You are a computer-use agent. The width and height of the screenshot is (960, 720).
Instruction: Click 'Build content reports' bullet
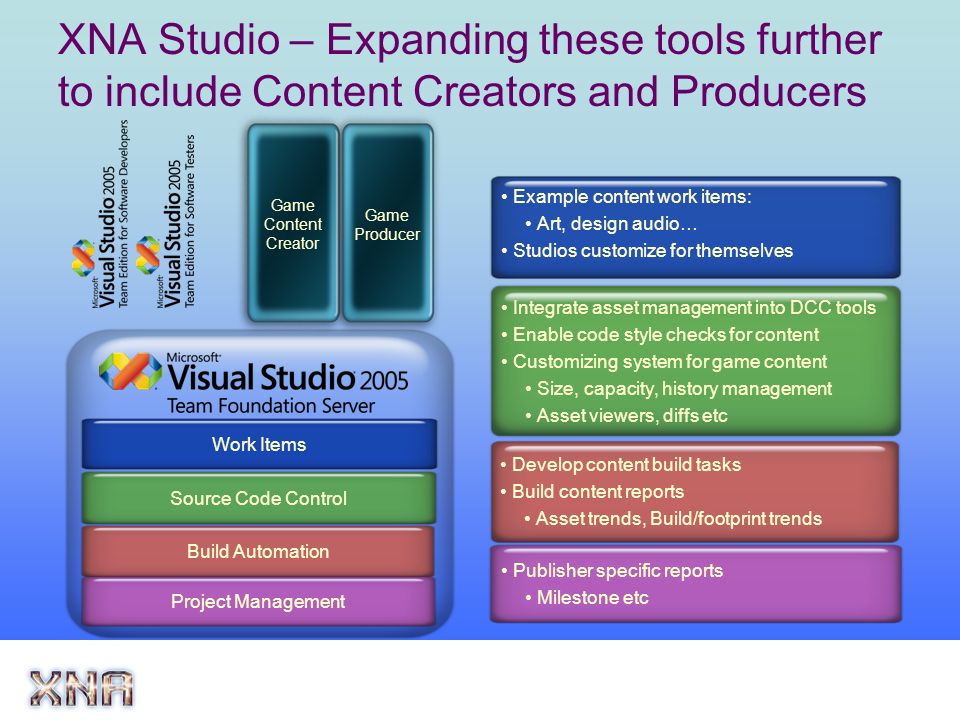pos(598,492)
